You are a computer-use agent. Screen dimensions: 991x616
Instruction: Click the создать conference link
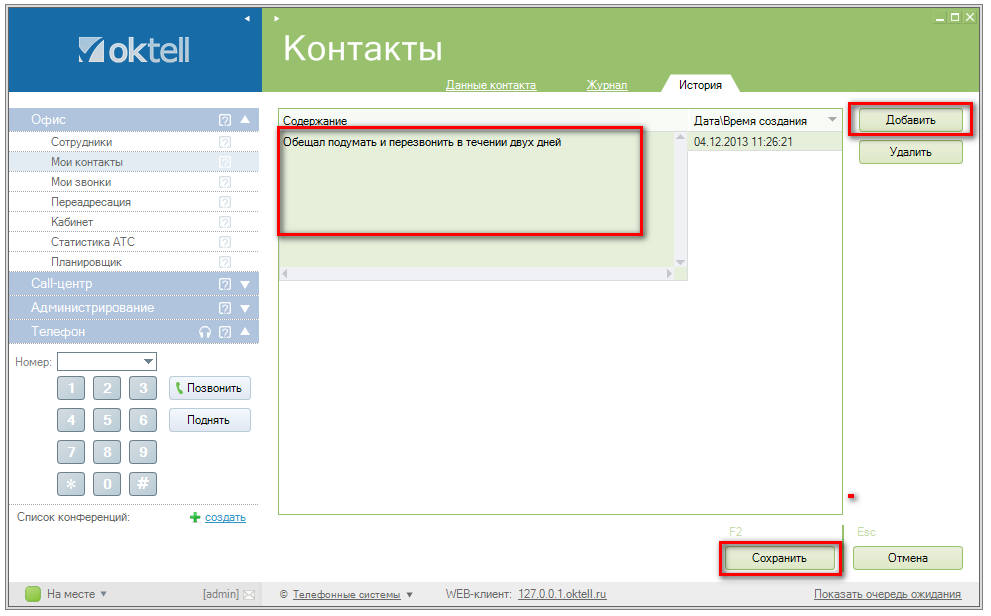coord(225,517)
